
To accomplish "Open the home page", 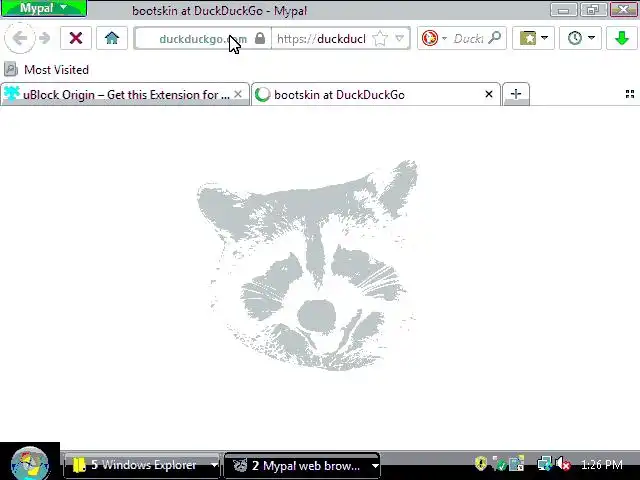I will 112,38.
